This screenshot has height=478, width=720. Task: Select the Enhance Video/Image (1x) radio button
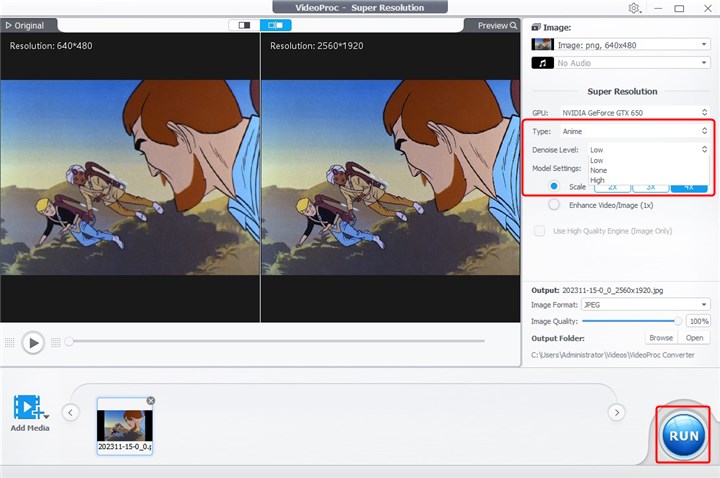click(x=554, y=205)
